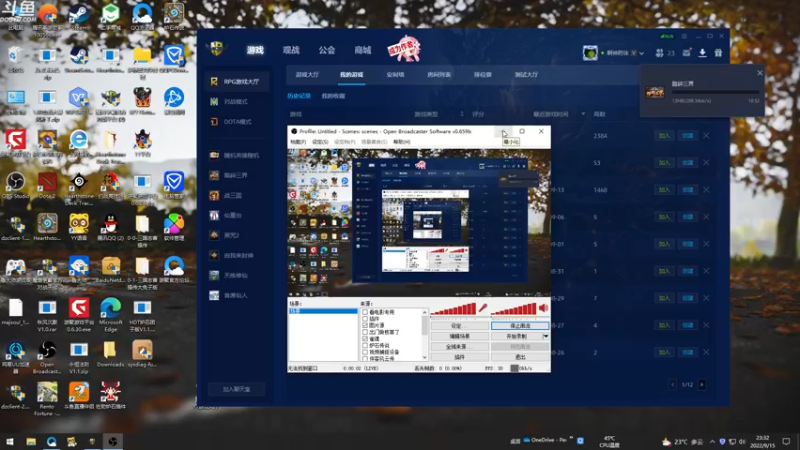Toggle the 插件 source checkbox in OBS
The height and width of the screenshot is (450, 800).
tap(365, 318)
